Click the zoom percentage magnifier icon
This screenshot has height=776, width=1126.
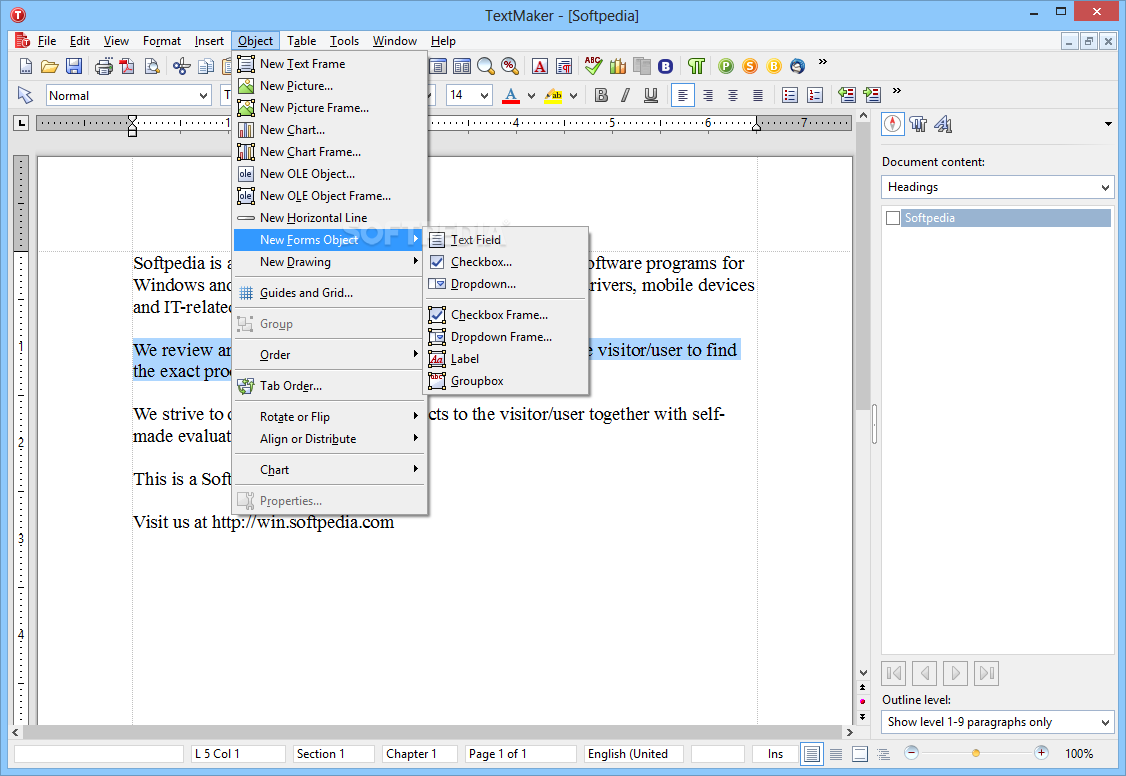coord(510,67)
